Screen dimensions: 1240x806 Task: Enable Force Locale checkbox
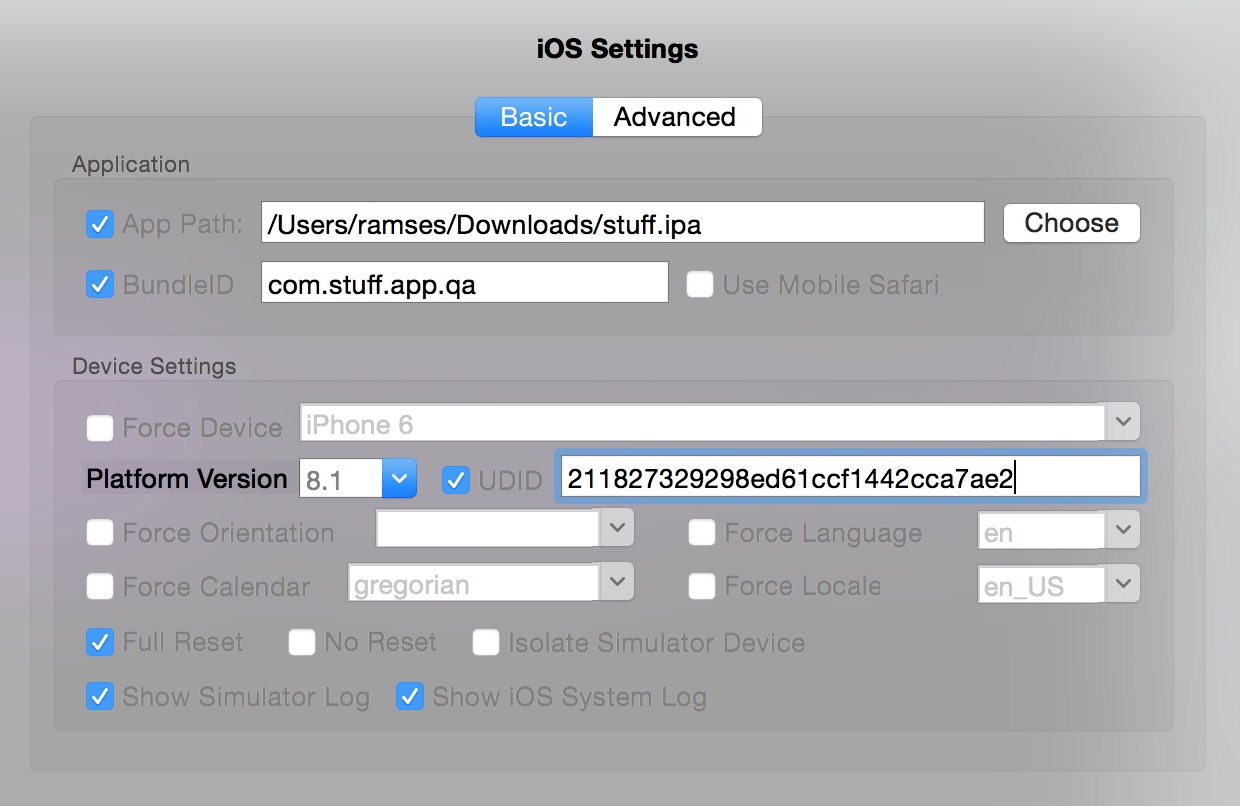point(702,585)
